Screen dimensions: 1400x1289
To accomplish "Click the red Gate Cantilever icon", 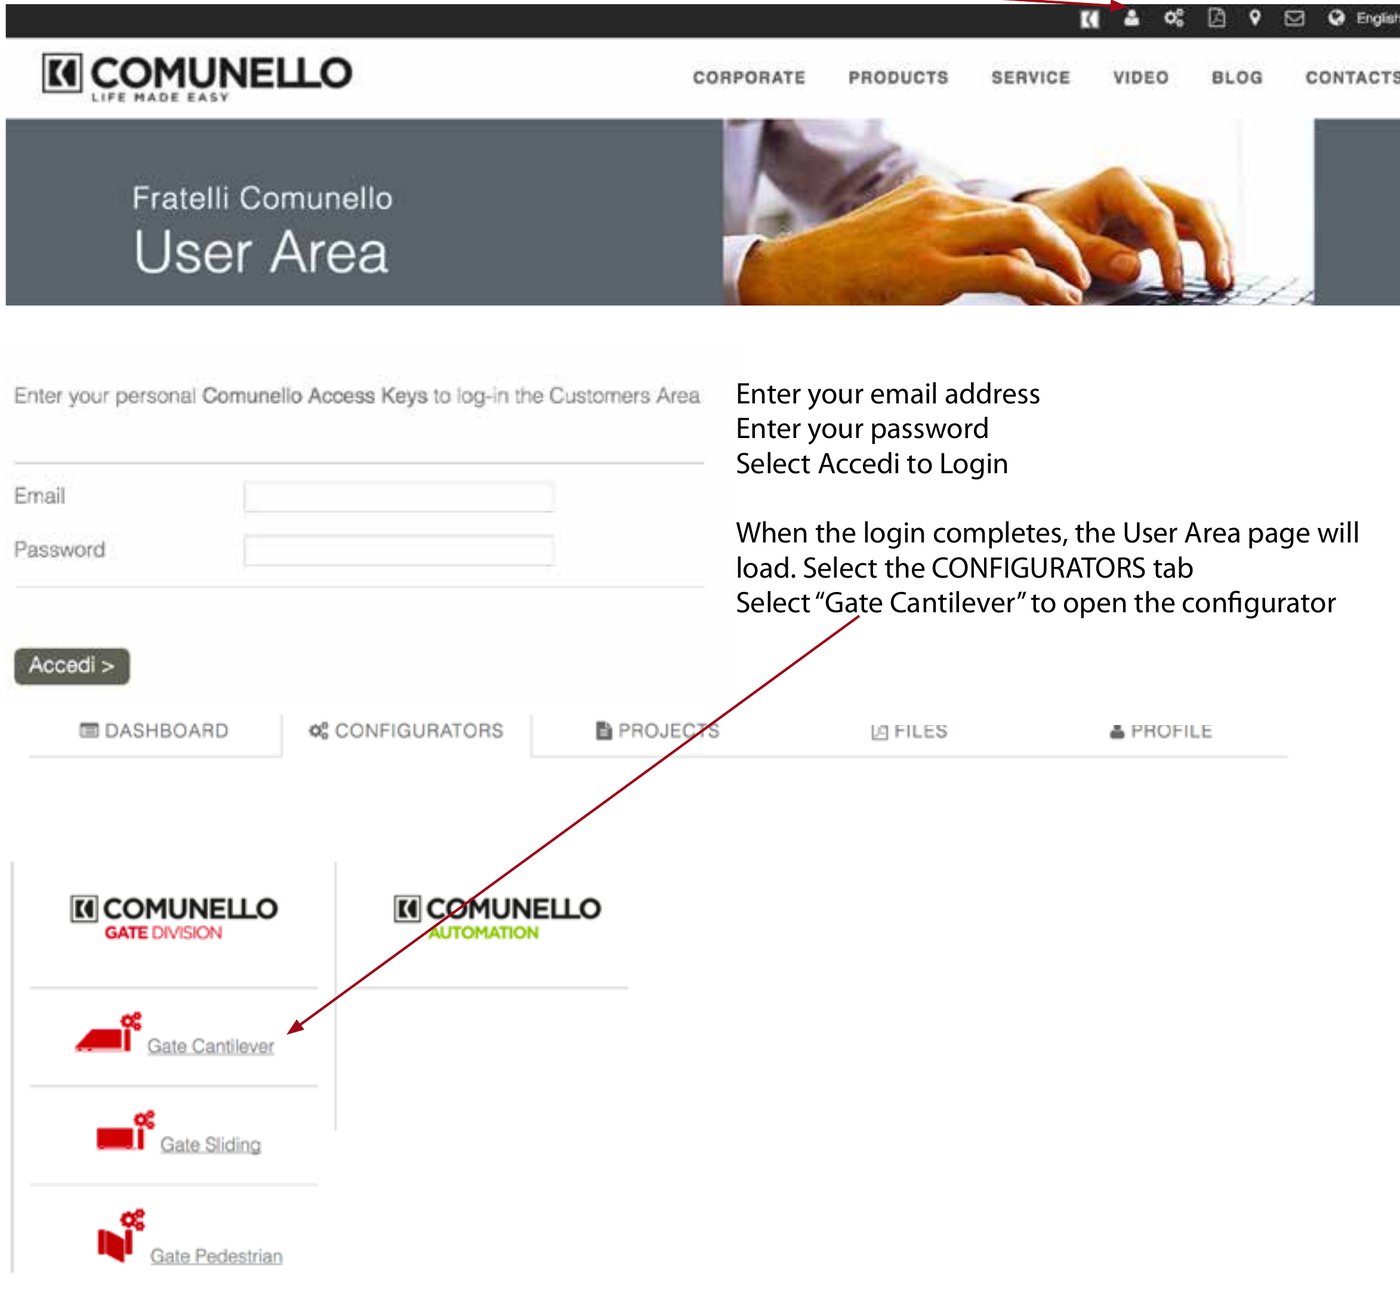I will pyautogui.click(x=109, y=1033).
